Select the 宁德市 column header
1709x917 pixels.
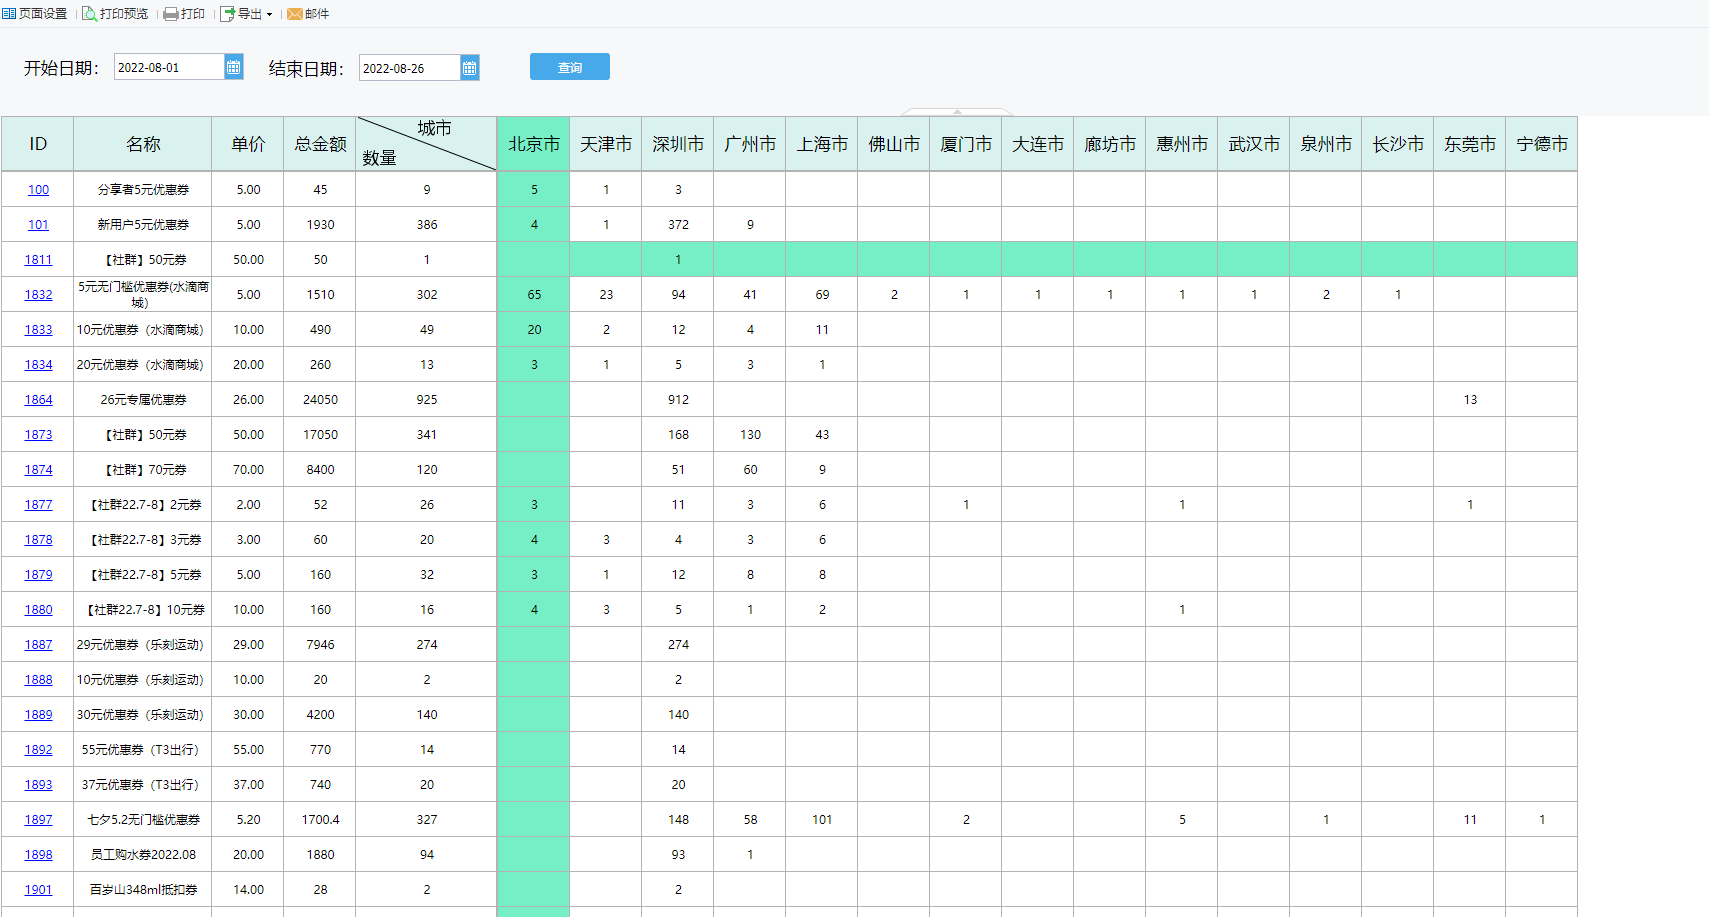point(1542,144)
